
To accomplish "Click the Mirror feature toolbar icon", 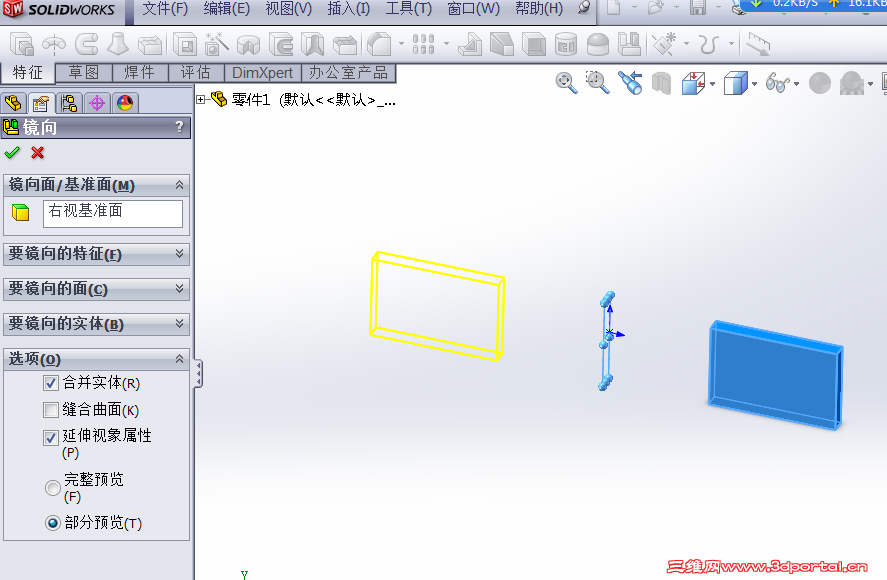I will tap(629, 44).
